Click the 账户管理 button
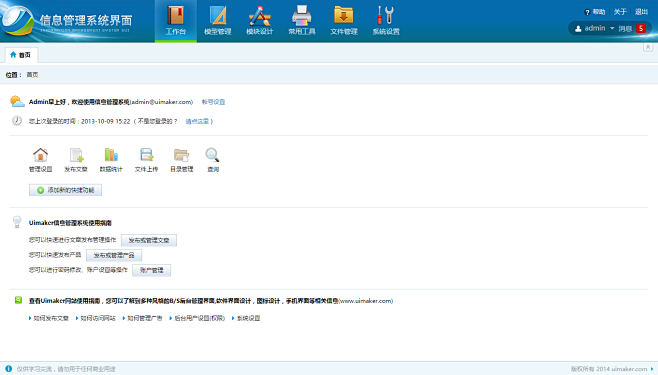 (x=151, y=271)
